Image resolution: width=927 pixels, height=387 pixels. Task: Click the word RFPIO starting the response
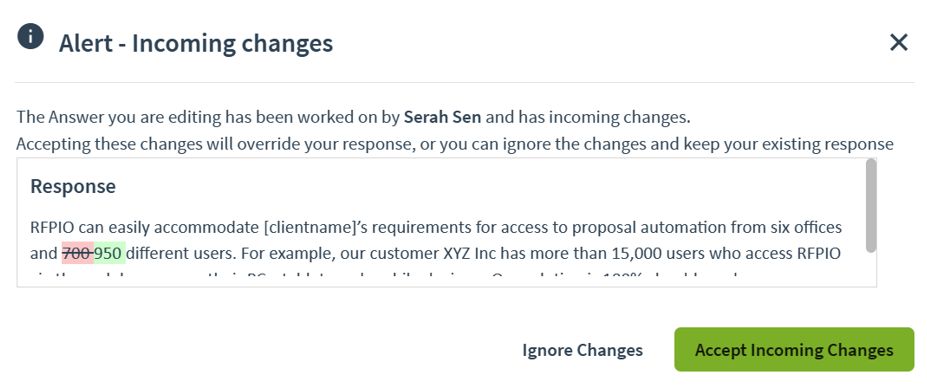click(53, 227)
